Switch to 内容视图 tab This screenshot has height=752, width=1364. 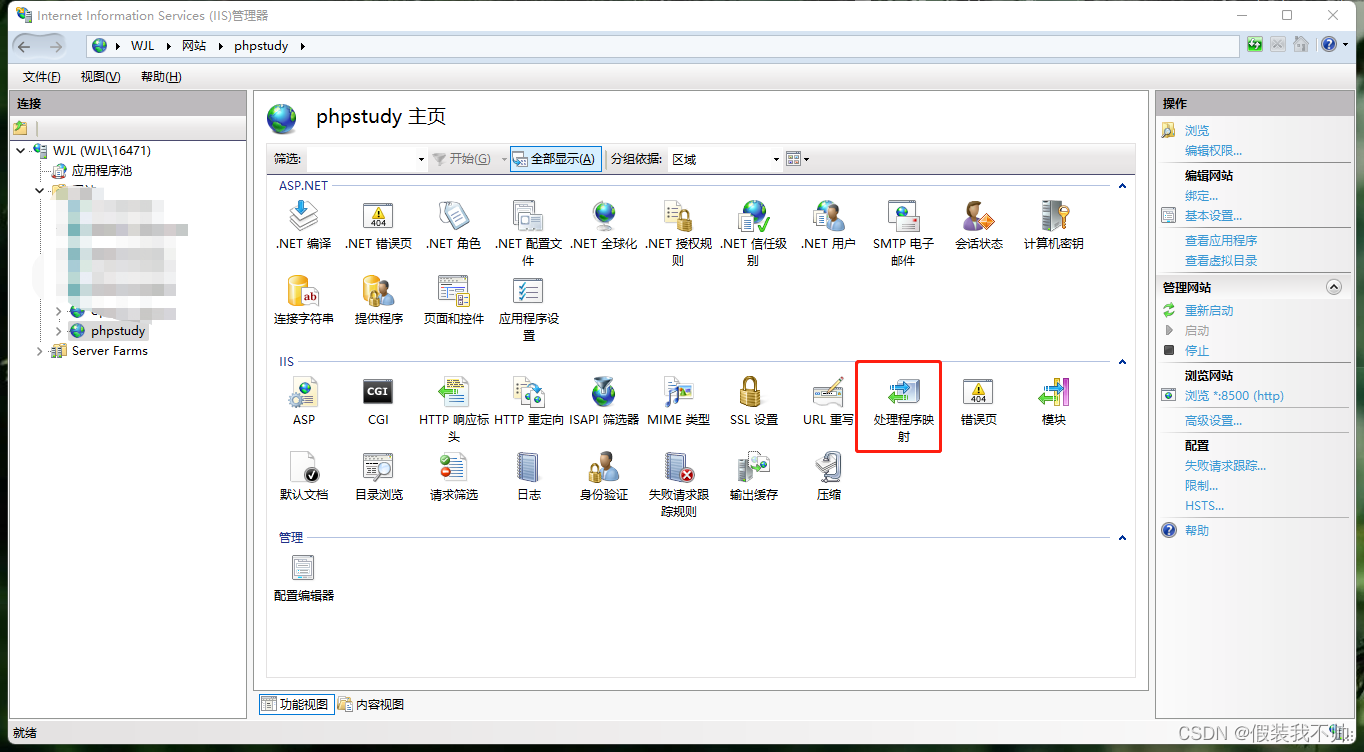point(371,704)
